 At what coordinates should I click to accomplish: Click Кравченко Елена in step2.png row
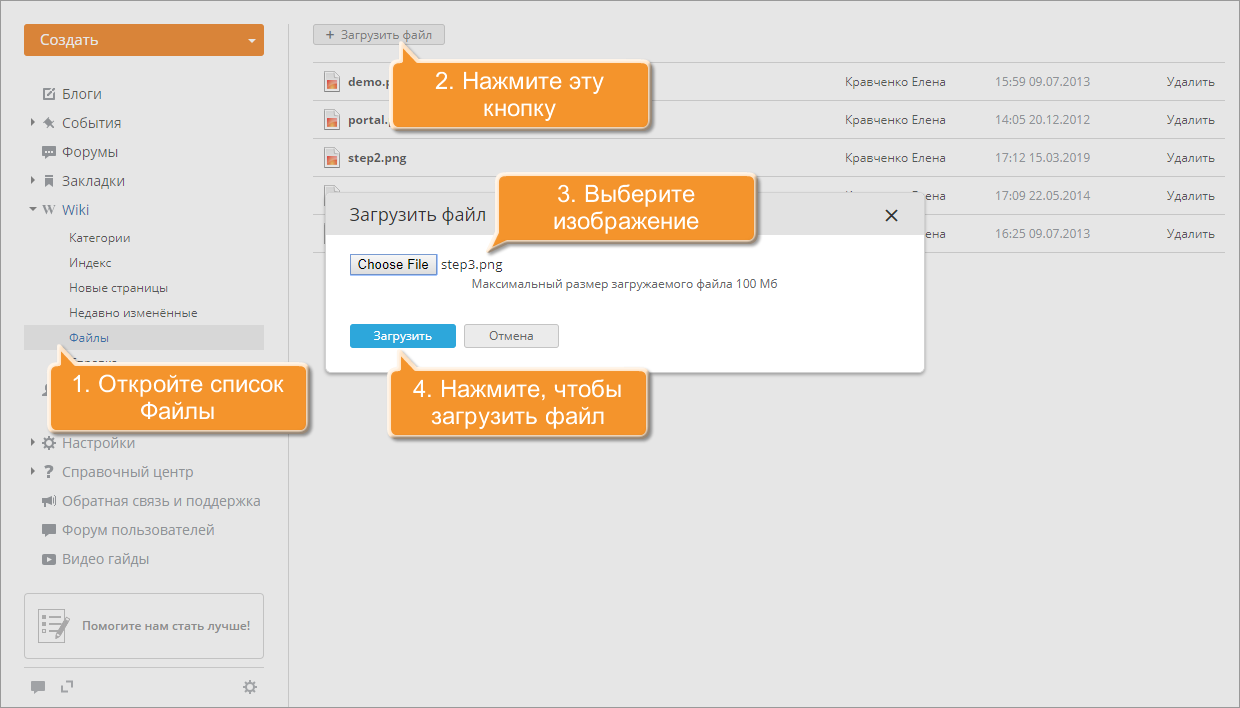pyautogui.click(x=895, y=158)
